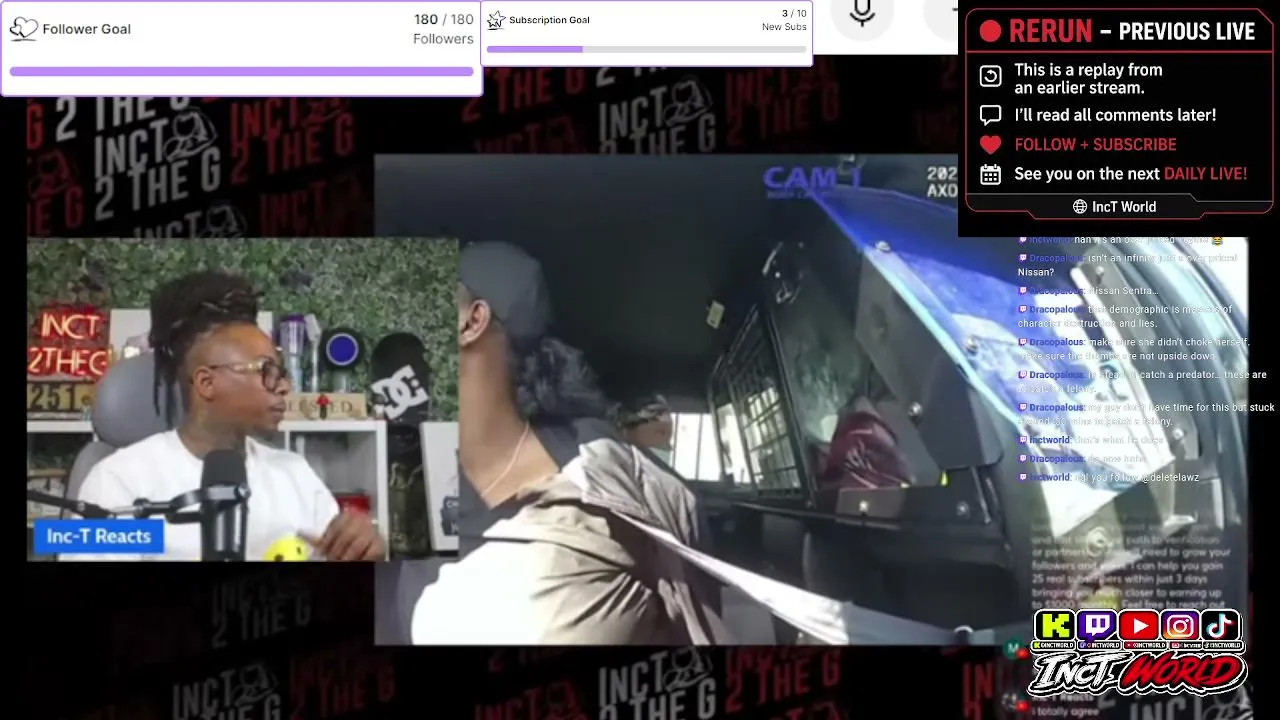The image size is (1280, 720).
Task: Click the streamer webcam feed
Action: click(x=242, y=399)
